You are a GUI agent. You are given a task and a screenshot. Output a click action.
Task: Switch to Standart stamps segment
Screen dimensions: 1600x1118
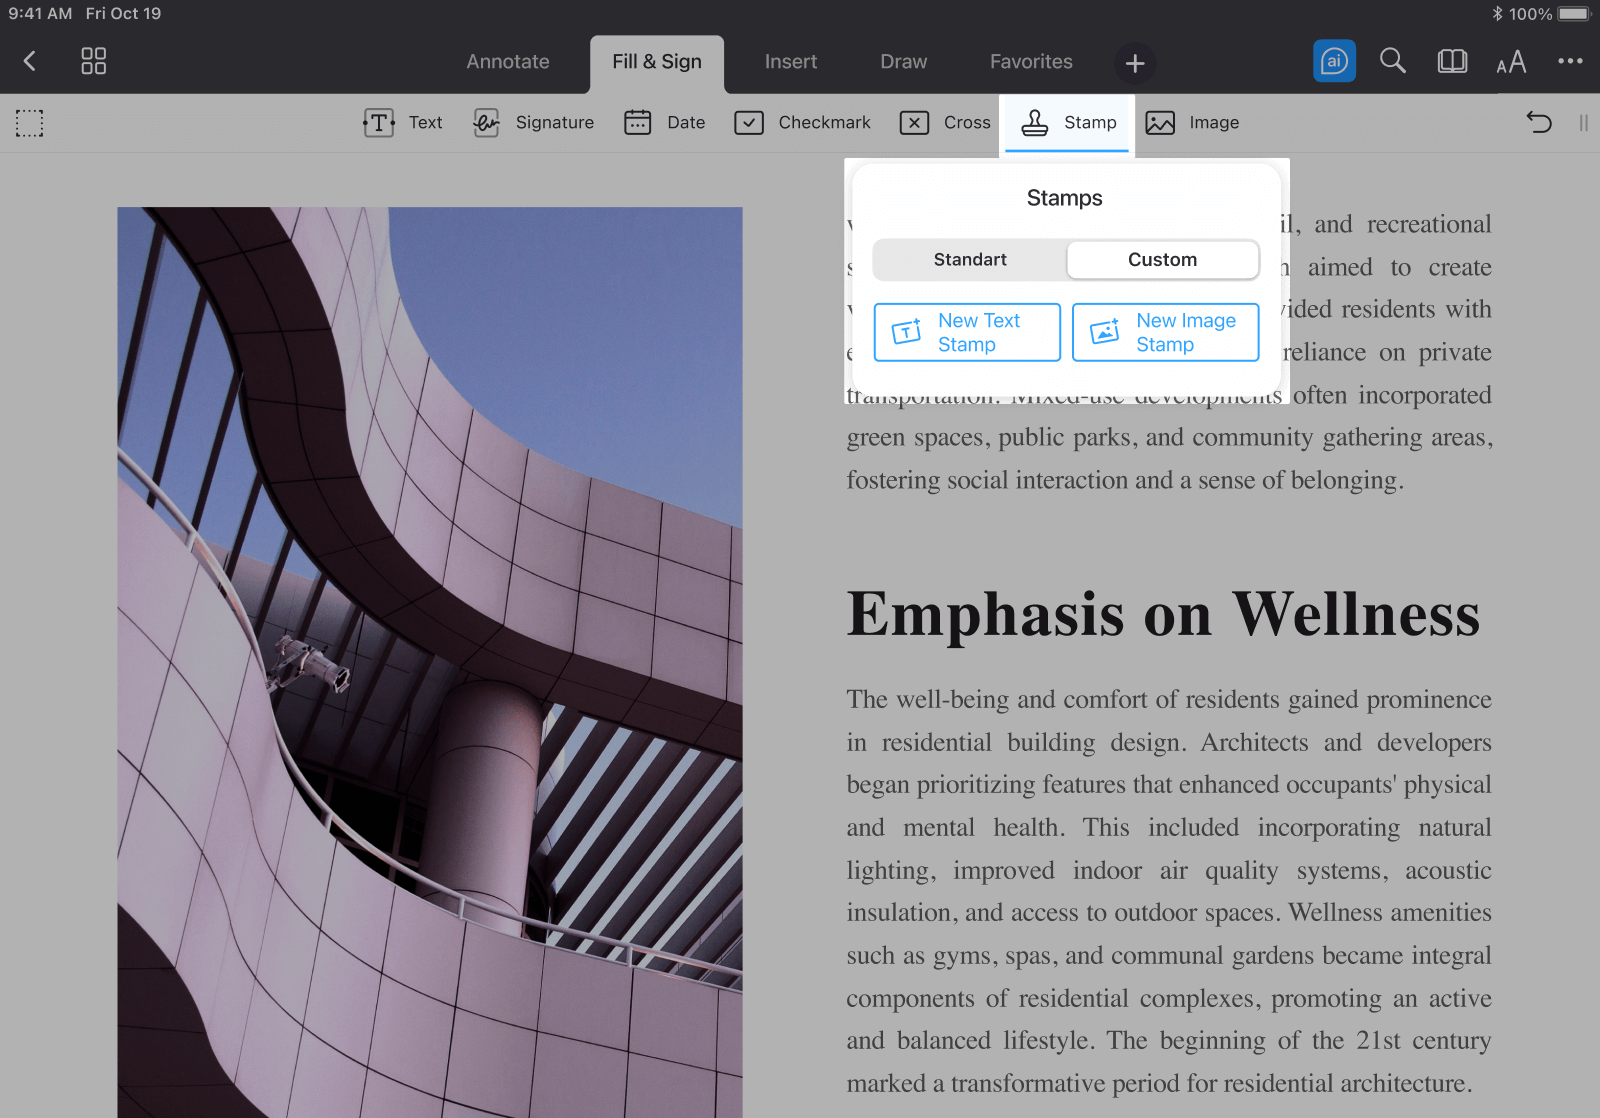pos(969,260)
